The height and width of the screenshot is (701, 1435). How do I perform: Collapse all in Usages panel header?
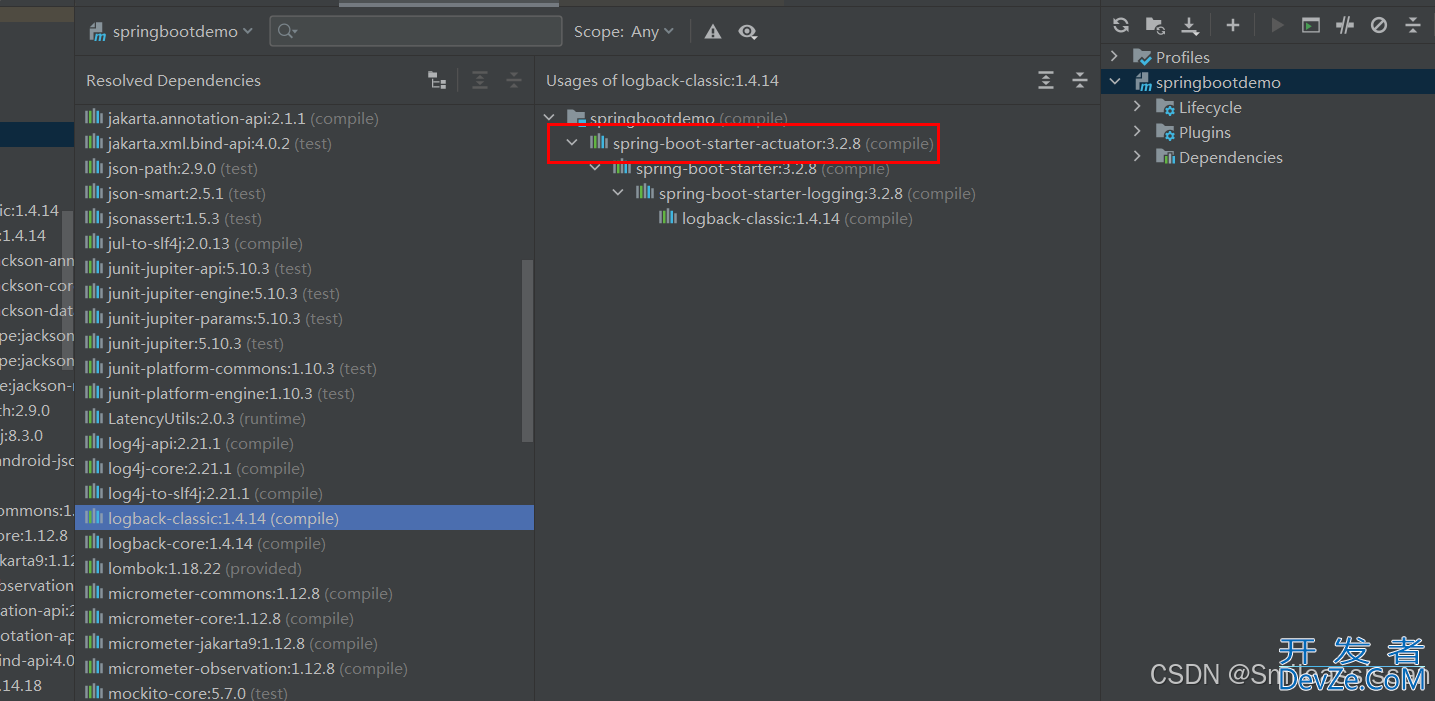point(1080,81)
